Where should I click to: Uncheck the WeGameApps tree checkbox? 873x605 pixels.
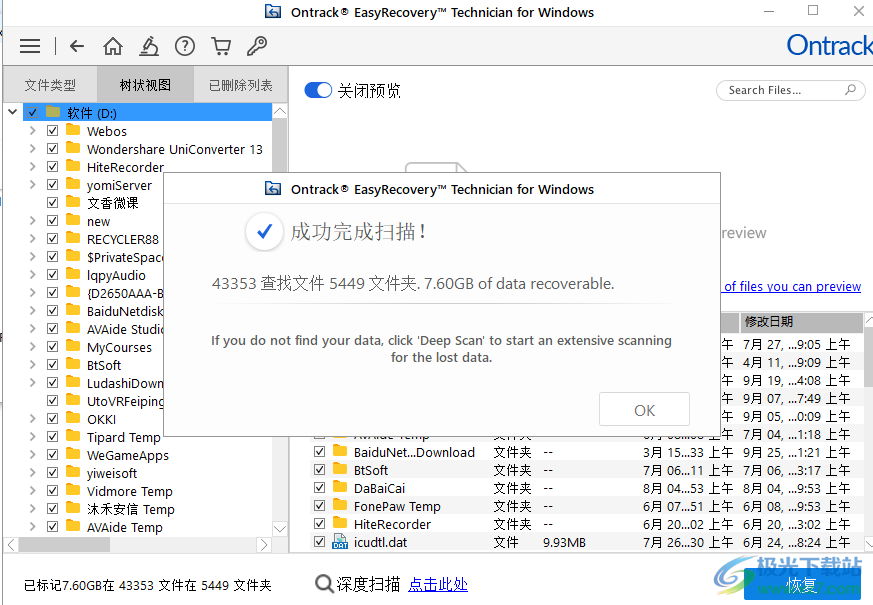coord(52,455)
